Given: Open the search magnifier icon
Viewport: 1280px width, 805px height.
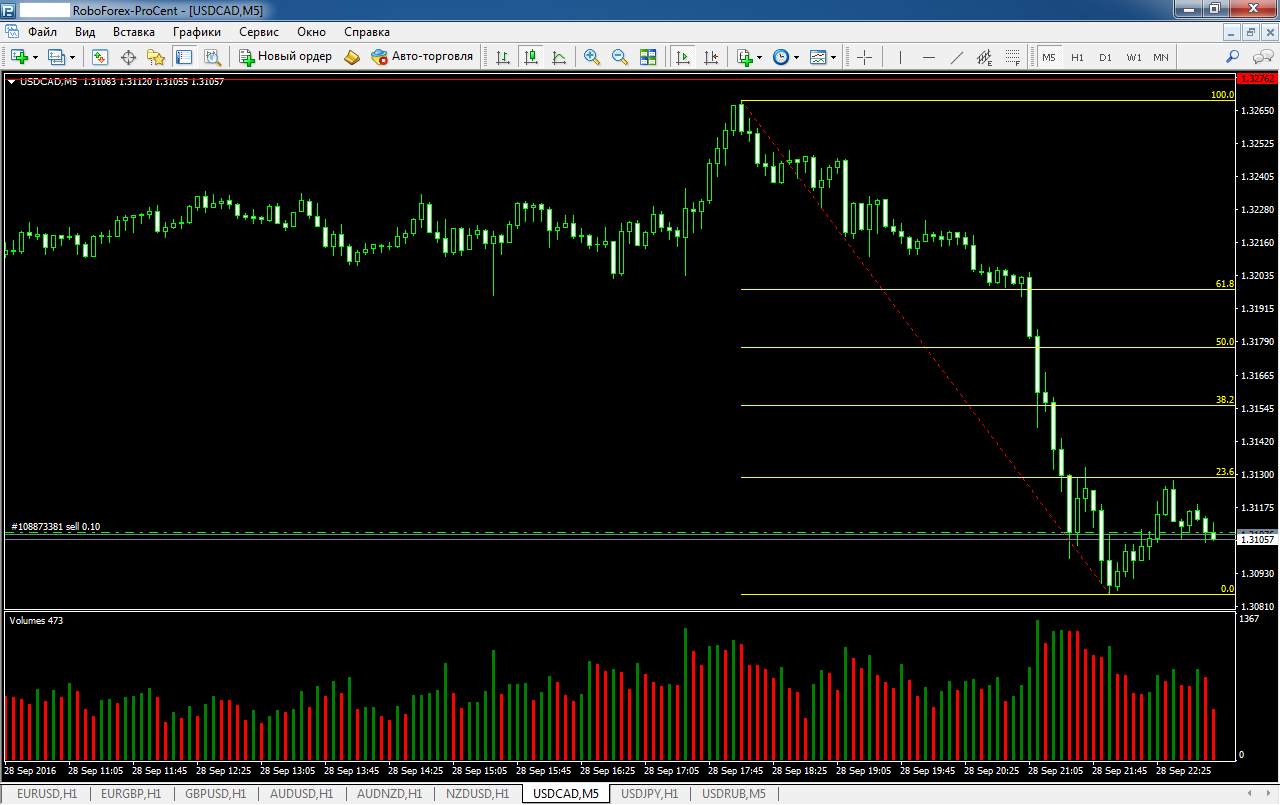Looking at the screenshot, I should [x=1233, y=57].
